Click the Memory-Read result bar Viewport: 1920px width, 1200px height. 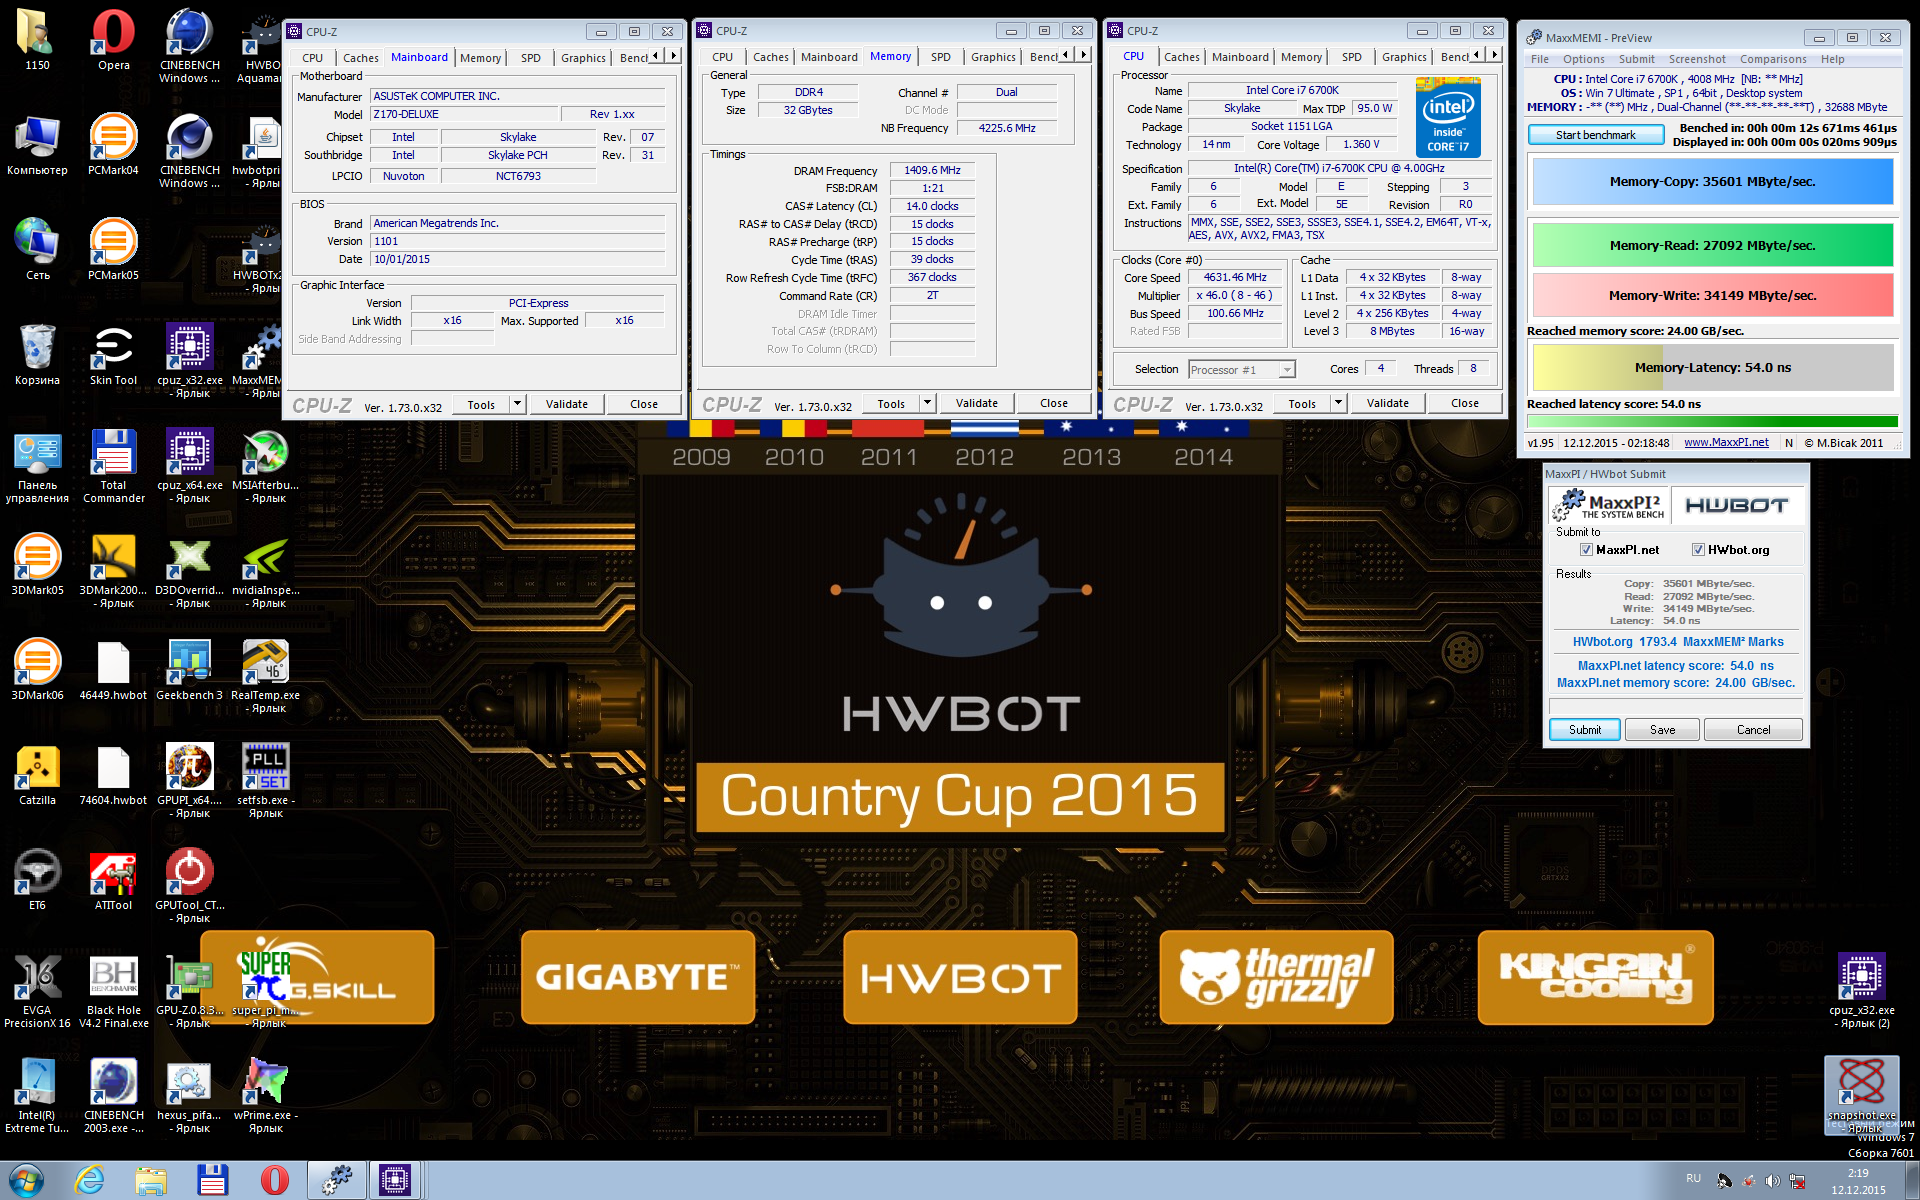click(x=1712, y=246)
